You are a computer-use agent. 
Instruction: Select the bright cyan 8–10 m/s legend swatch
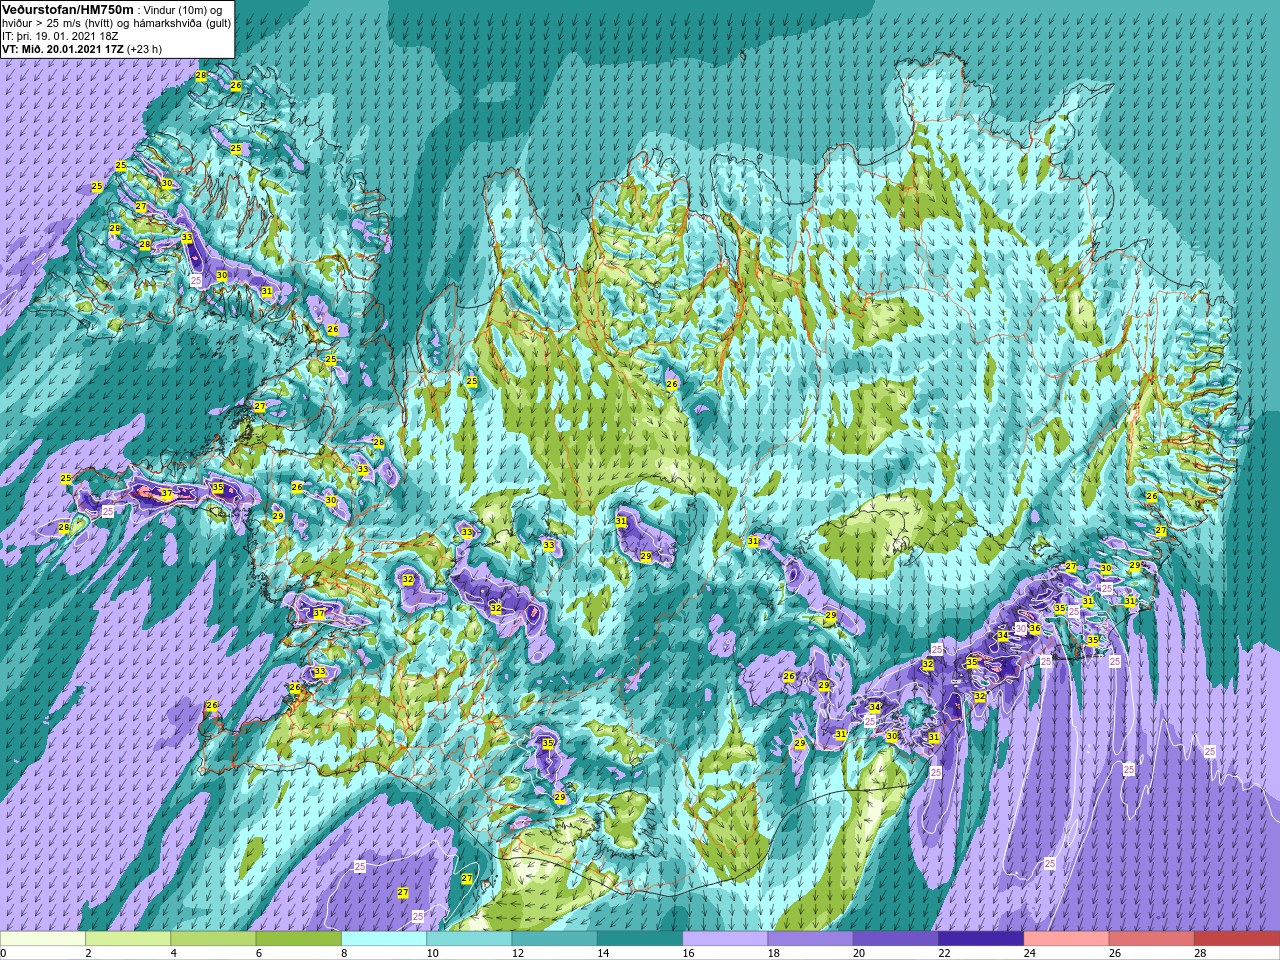[x=384, y=939]
